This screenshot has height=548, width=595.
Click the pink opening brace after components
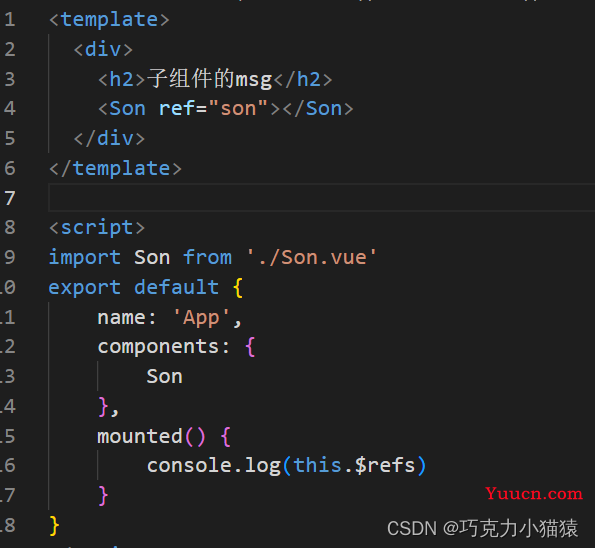click(250, 347)
